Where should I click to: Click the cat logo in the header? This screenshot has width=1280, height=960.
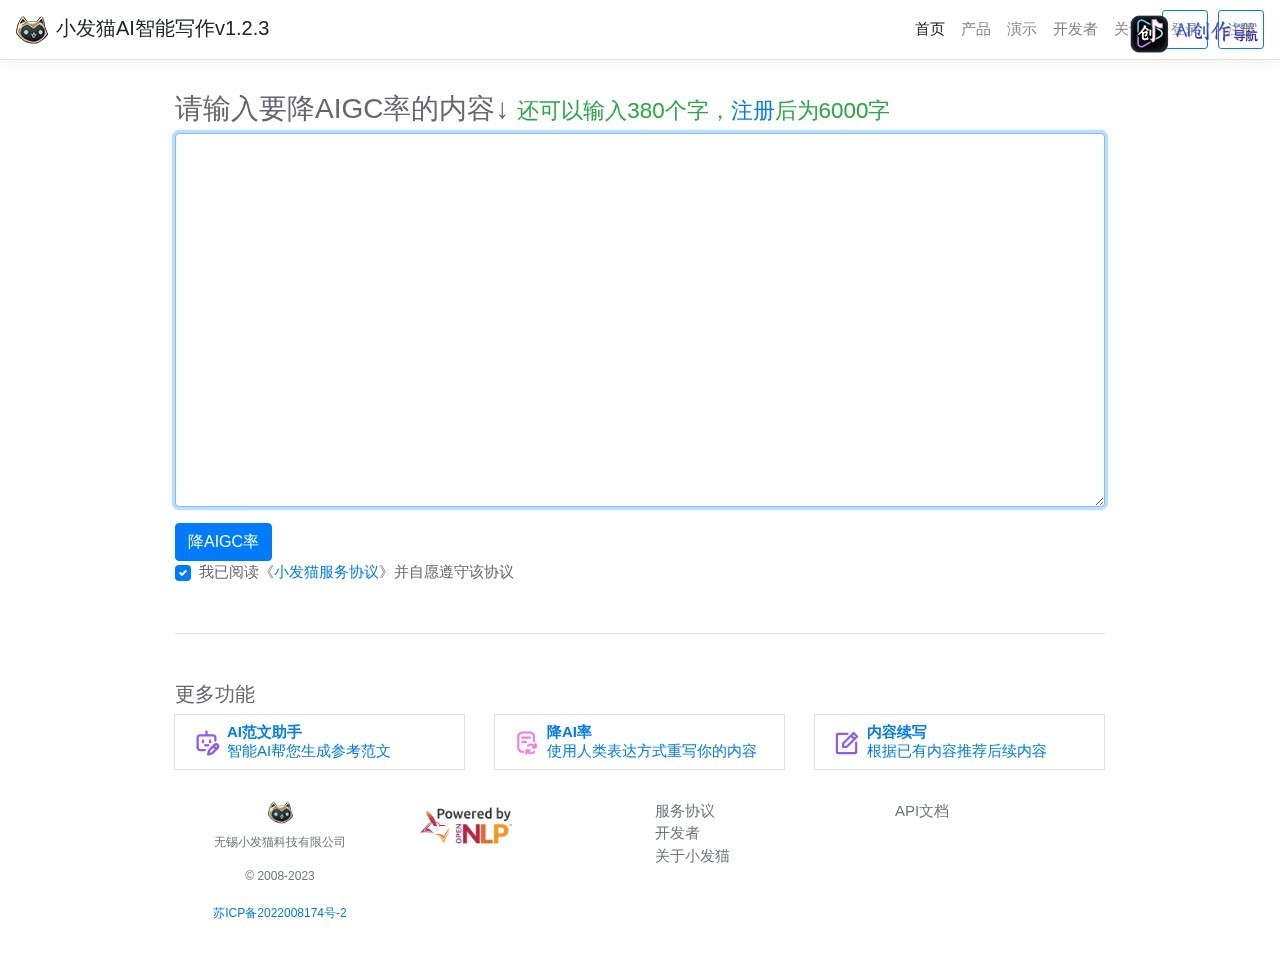[x=32, y=30]
